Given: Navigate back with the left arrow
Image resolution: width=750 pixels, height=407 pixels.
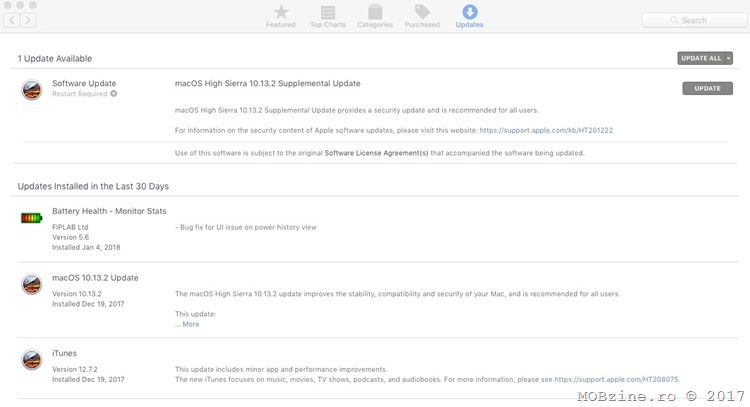Looking at the screenshot, I should coord(14,20).
